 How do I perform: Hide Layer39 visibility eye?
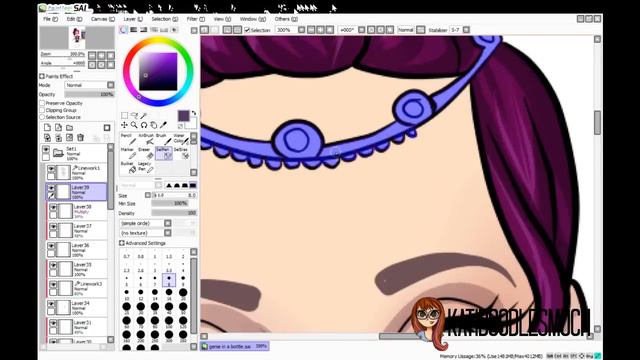(51, 188)
